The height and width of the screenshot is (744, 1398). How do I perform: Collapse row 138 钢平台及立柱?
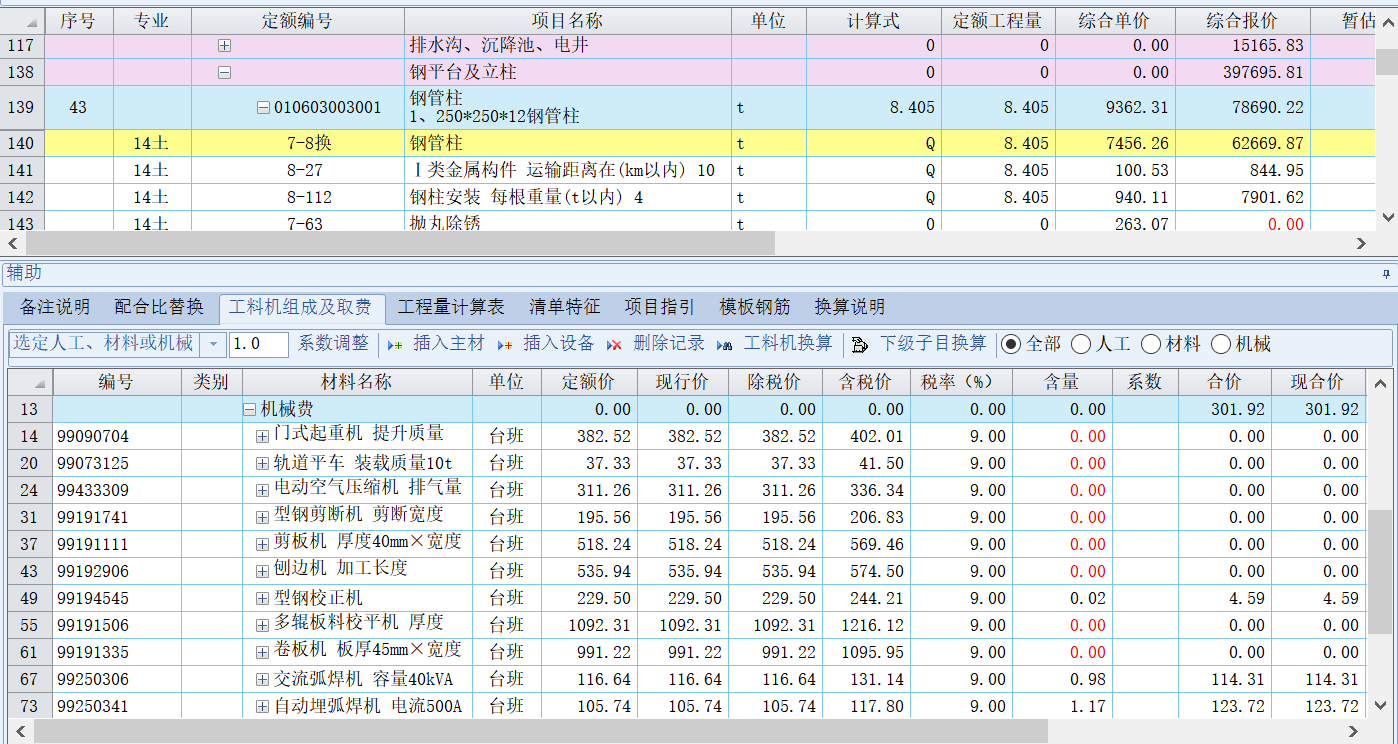tap(224, 72)
